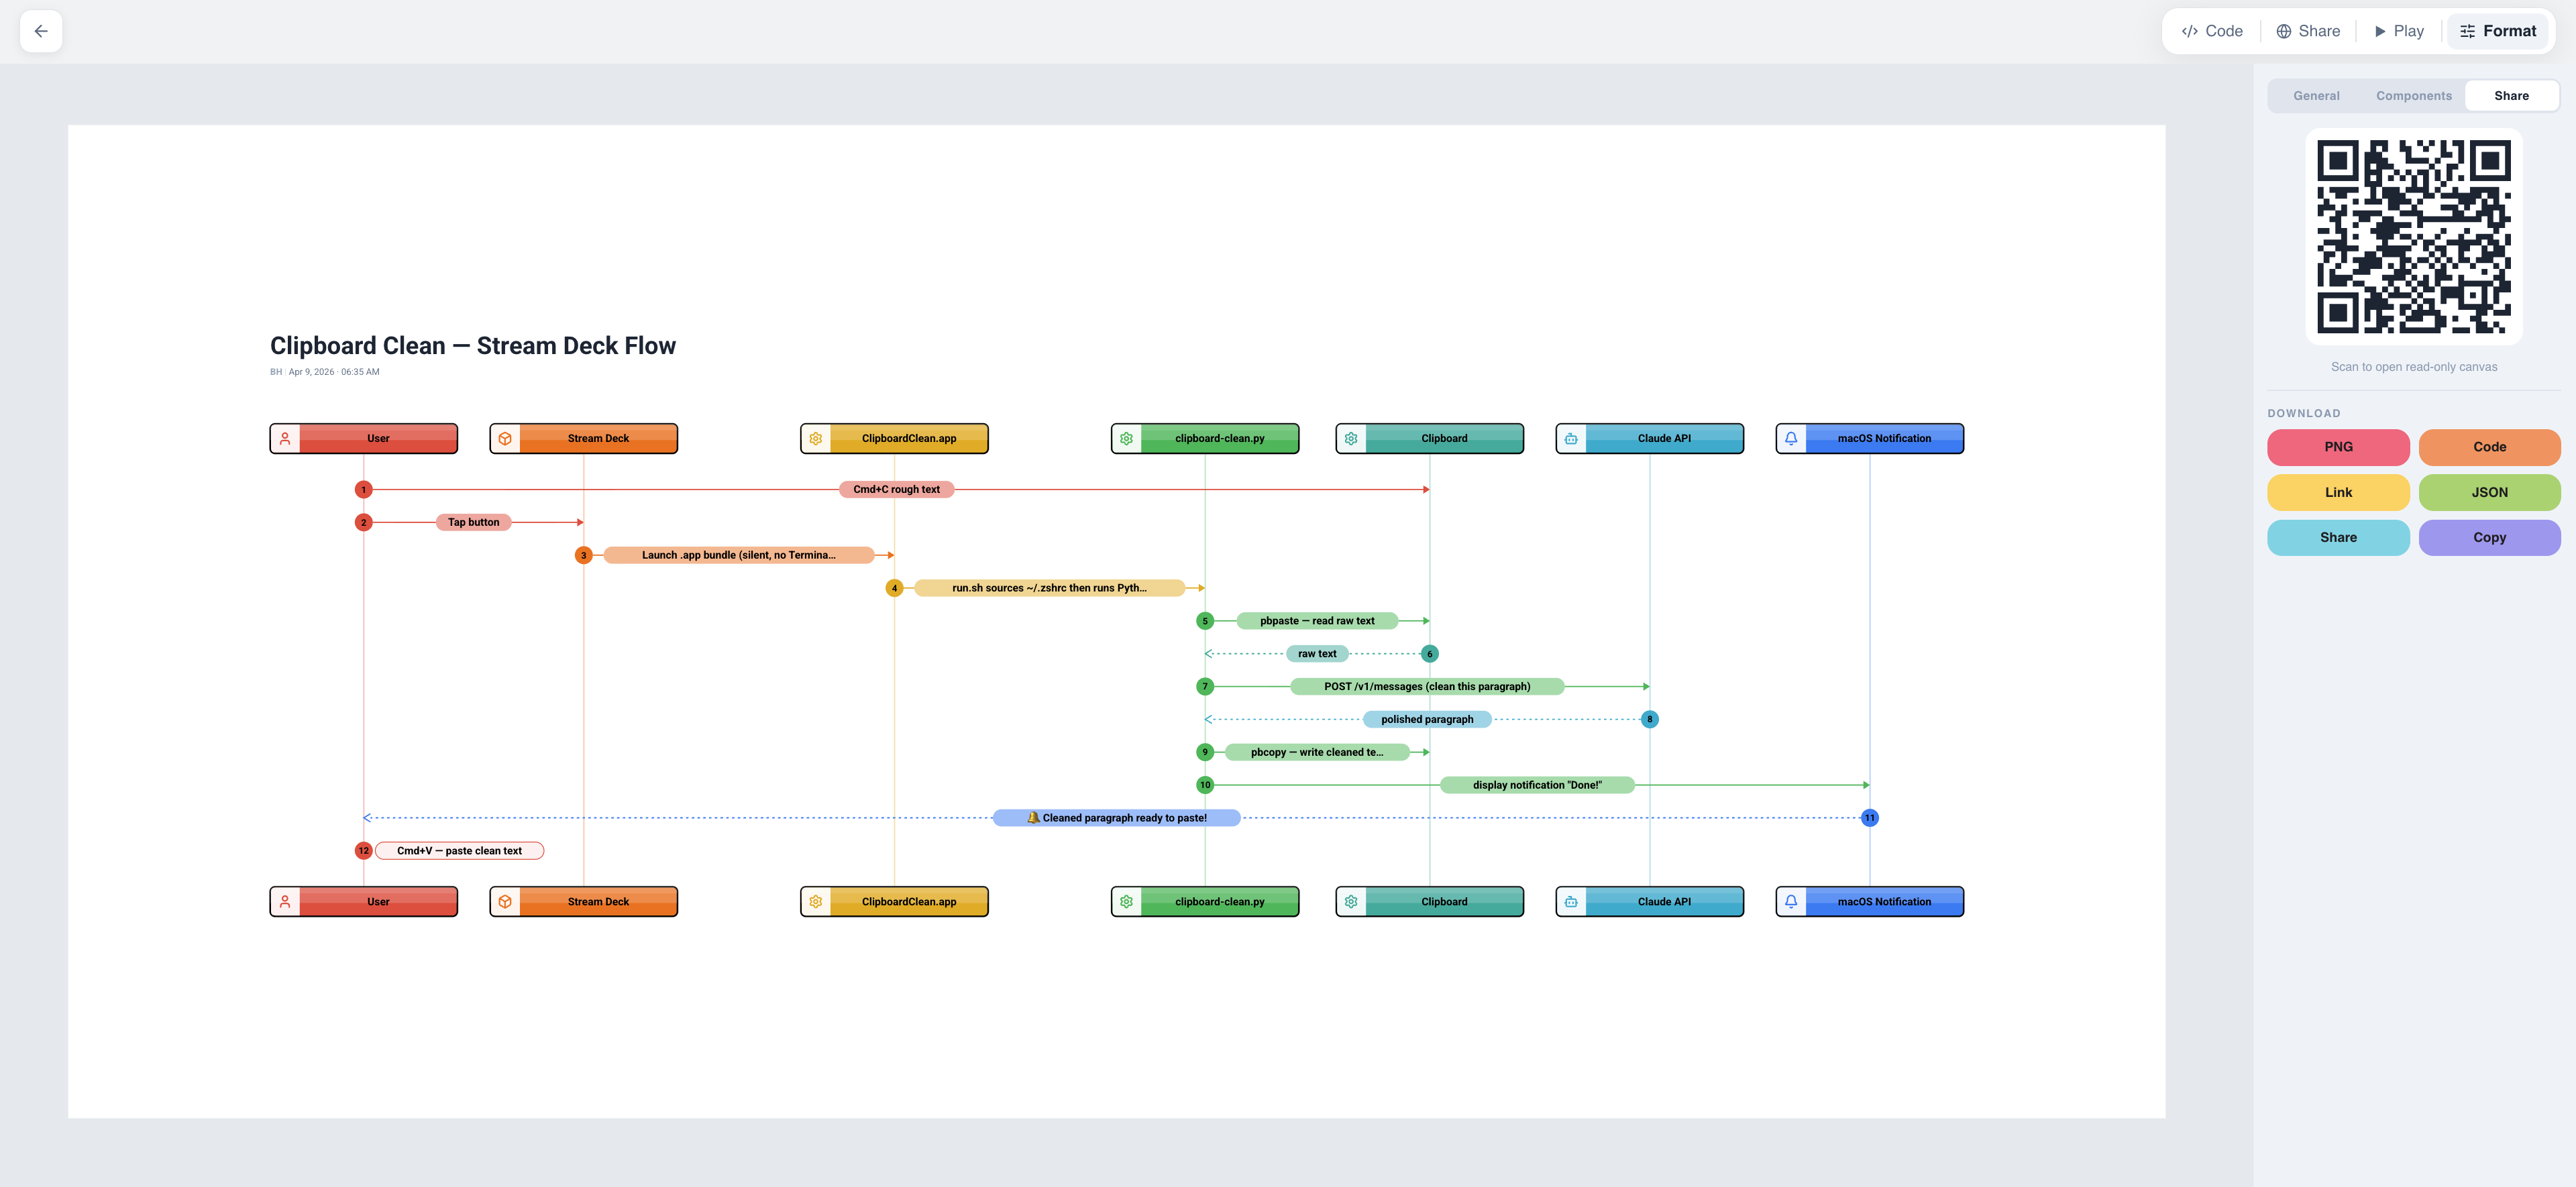
Task: Click the bell icon beside top macOS Notification
Action: click(x=1791, y=438)
